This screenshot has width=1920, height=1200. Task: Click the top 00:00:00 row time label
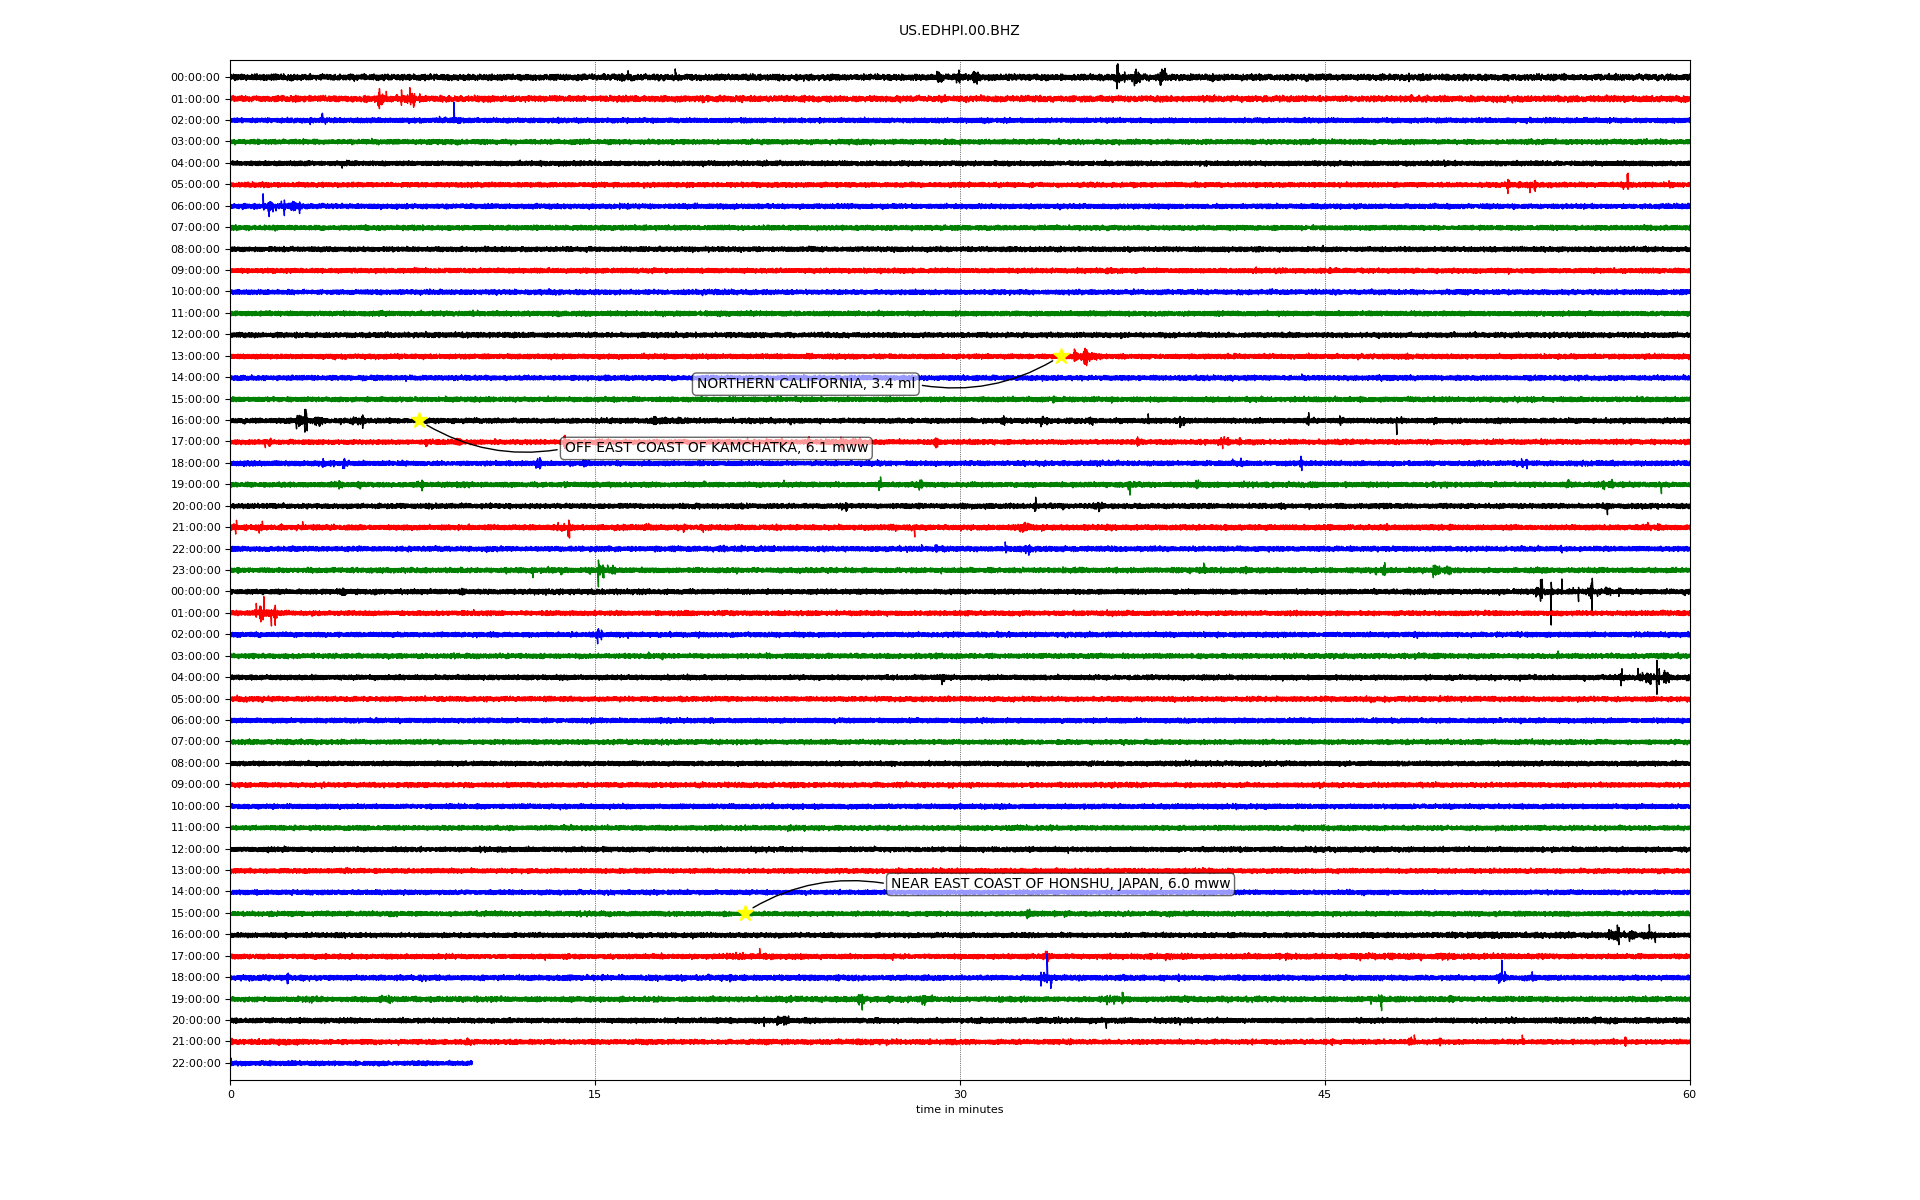(195, 78)
